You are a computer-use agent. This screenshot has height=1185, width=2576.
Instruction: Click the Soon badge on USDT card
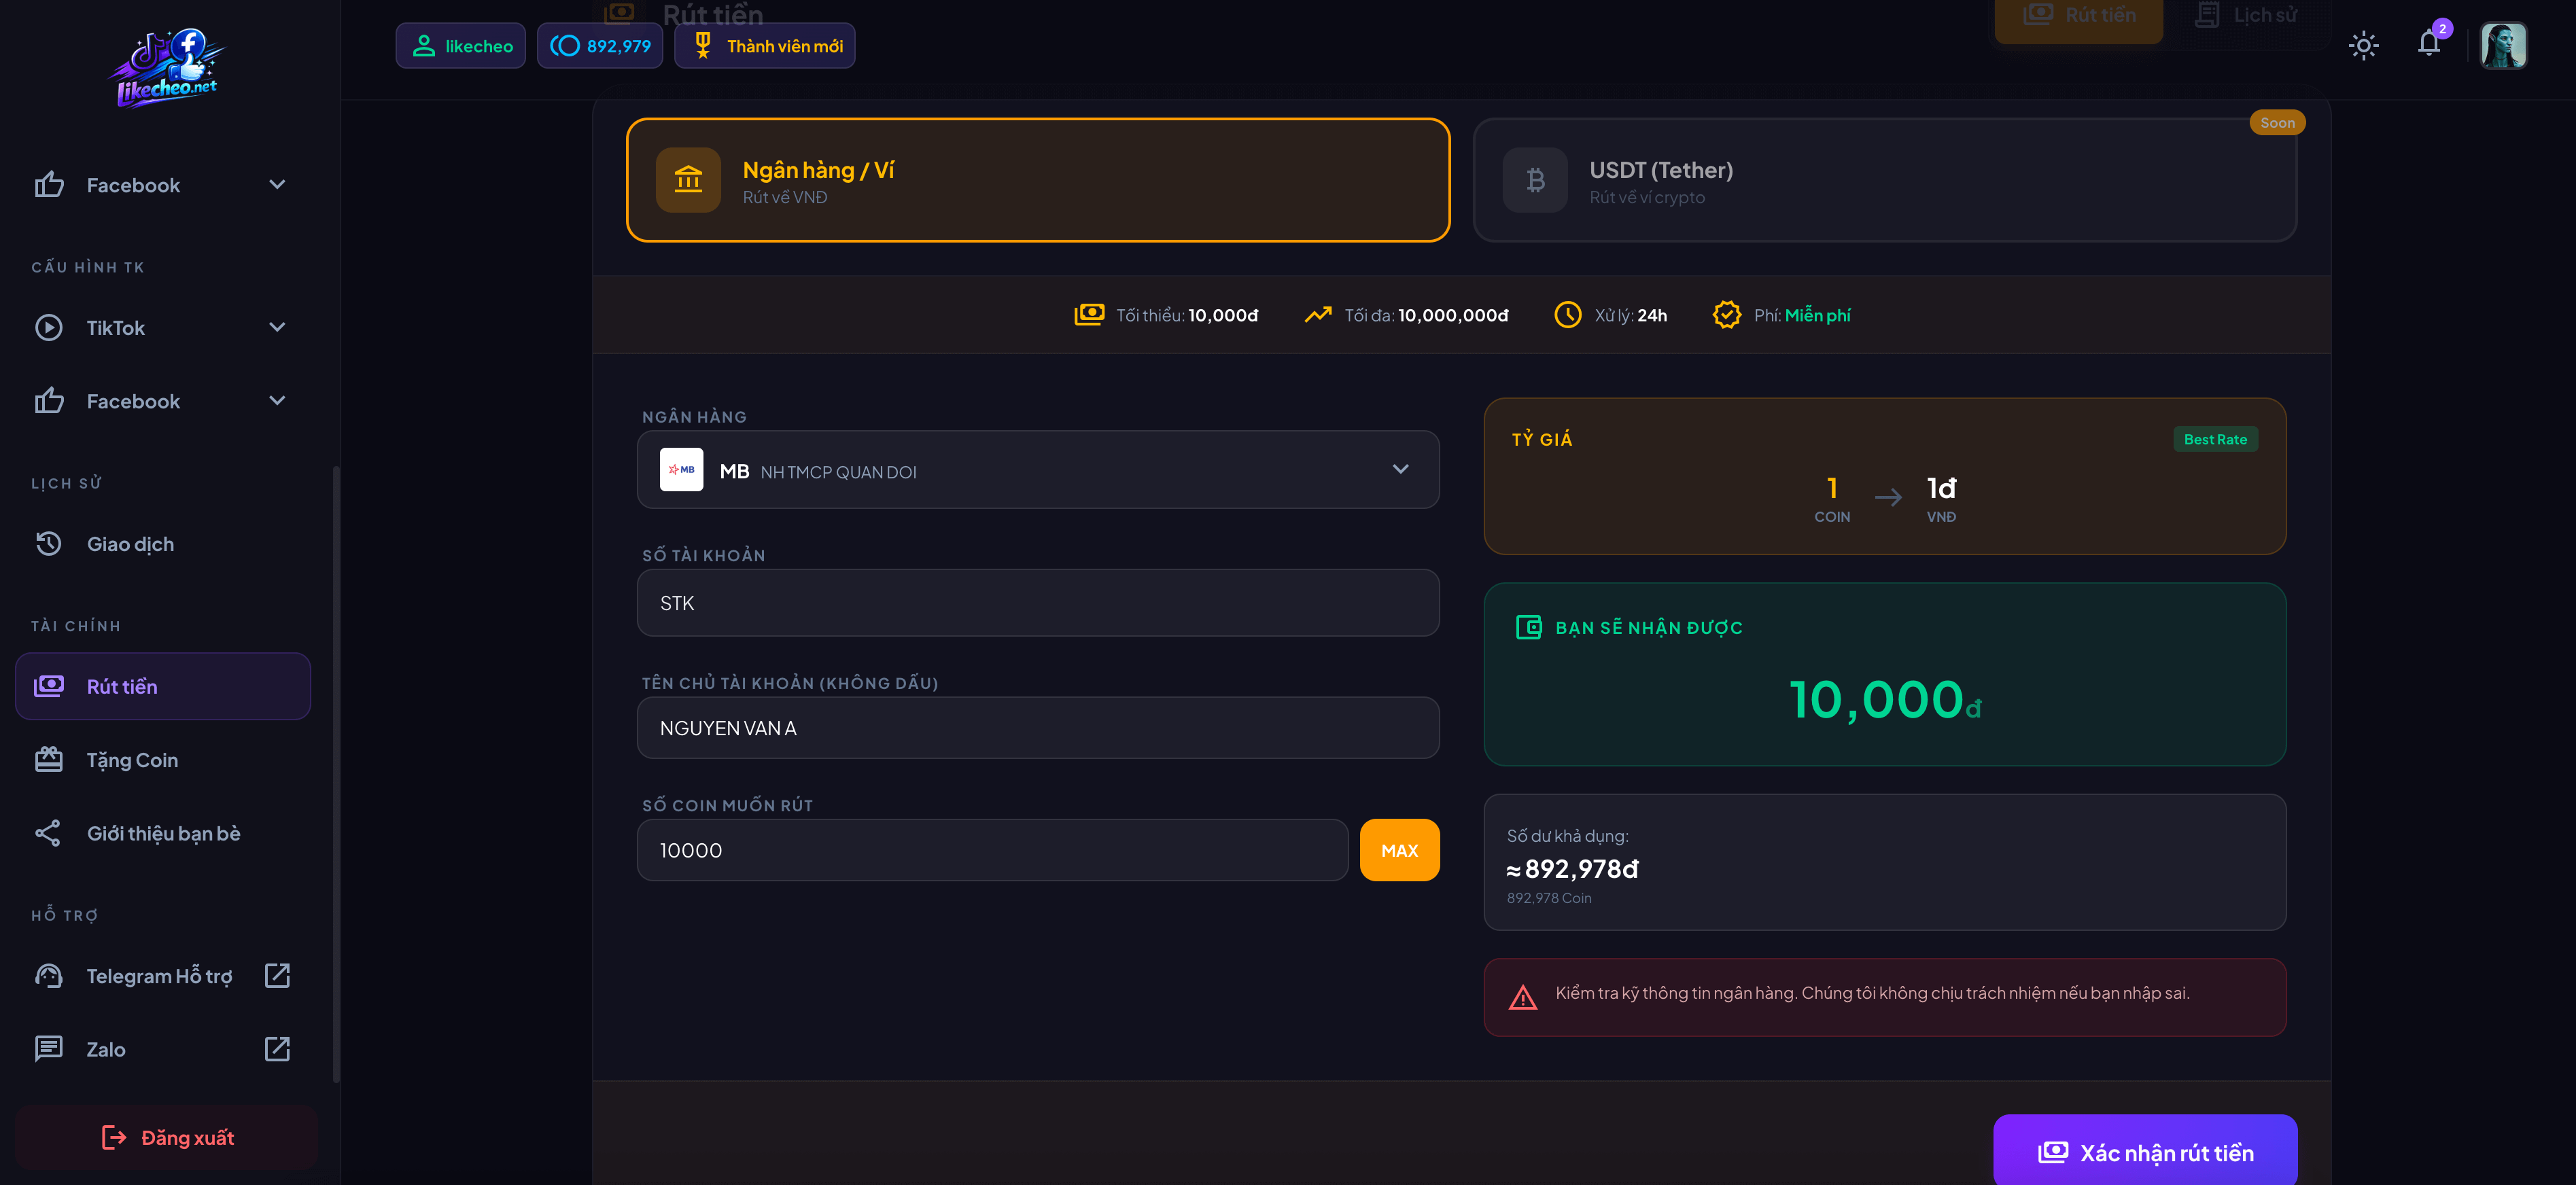click(x=2277, y=123)
